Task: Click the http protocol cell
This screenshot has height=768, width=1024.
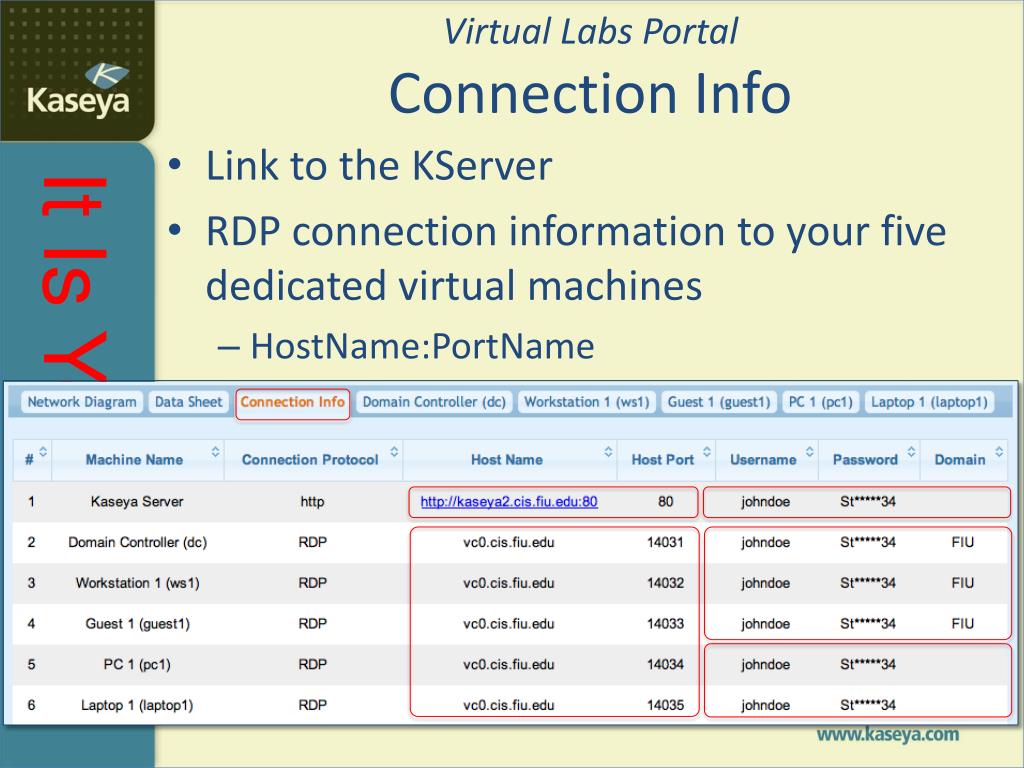Action: [x=312, y=502]
